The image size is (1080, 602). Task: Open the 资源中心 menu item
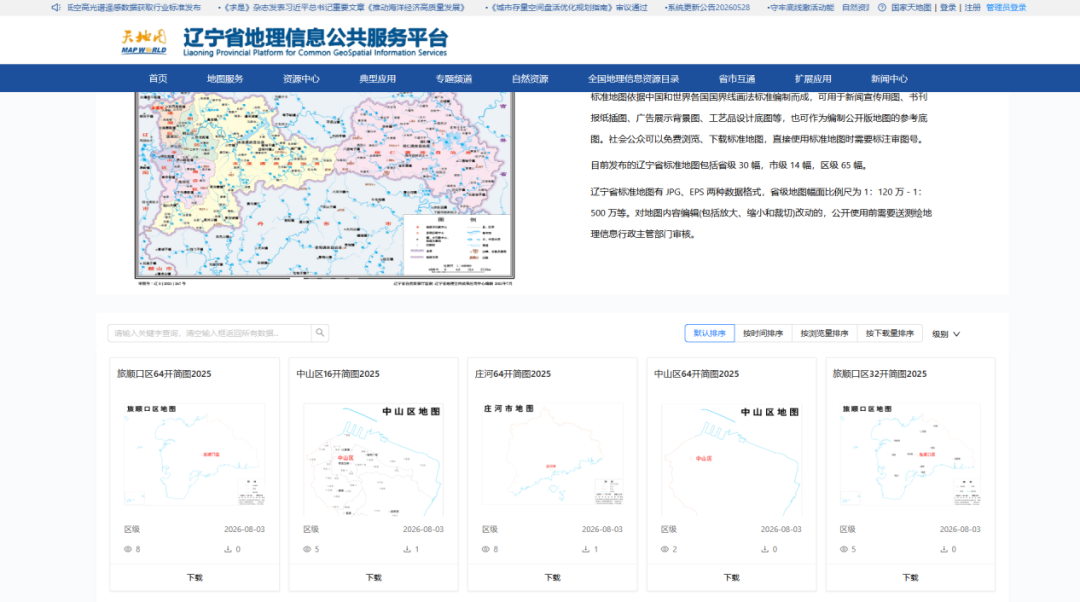(301, 79)
